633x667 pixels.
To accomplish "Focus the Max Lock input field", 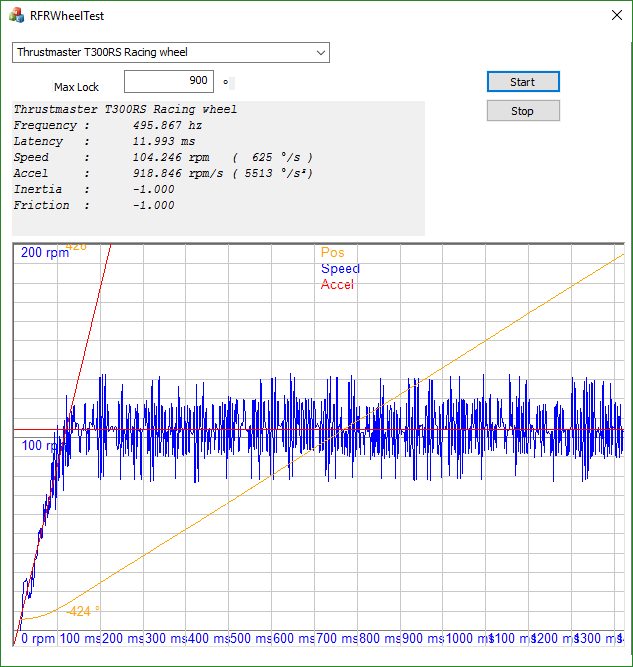I will (168, 81).
